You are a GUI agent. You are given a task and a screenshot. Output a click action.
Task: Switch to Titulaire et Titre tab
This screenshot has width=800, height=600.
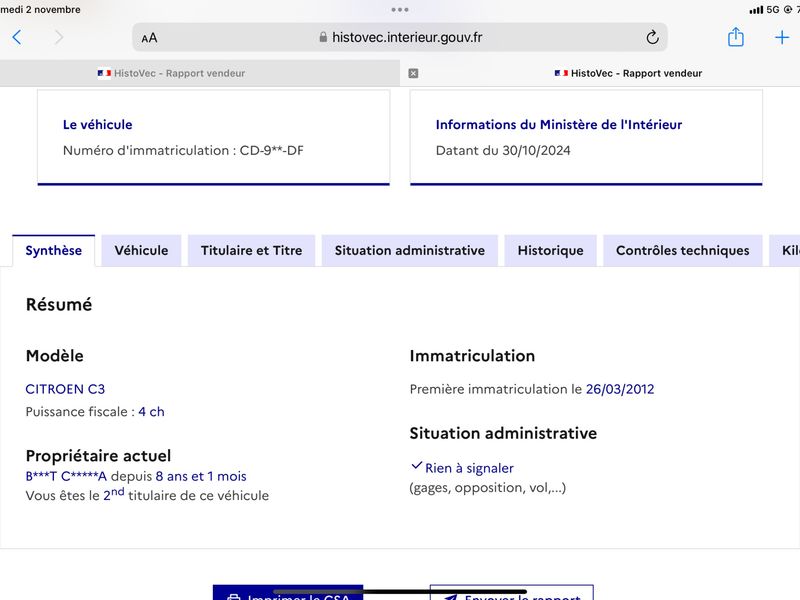[252, 251]
